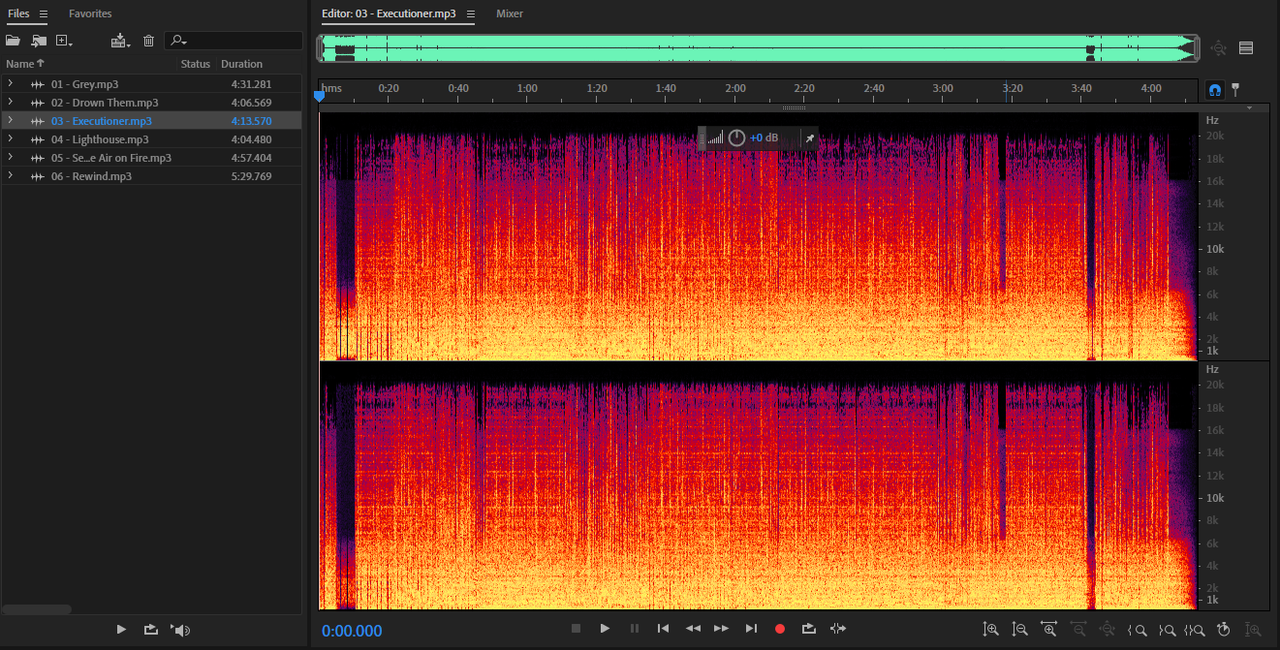This screenshot has width=1280, height=650.
Task: Click the Record button
Action: tap(780, 629)
